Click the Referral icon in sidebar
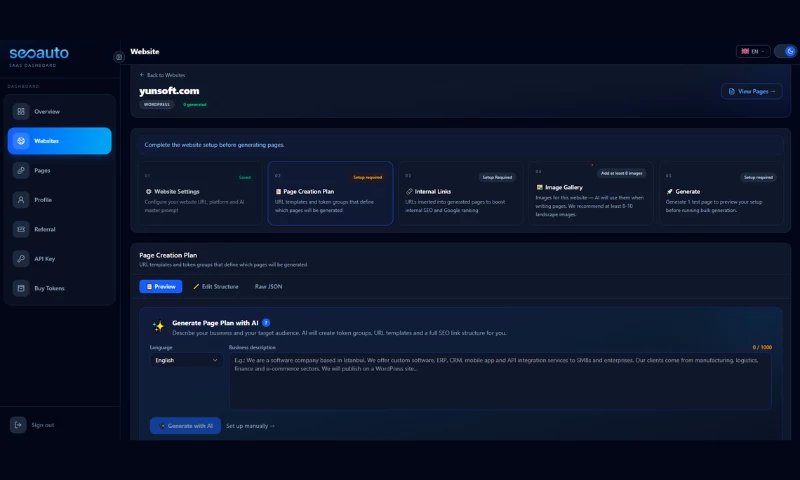 pos(20,229)
